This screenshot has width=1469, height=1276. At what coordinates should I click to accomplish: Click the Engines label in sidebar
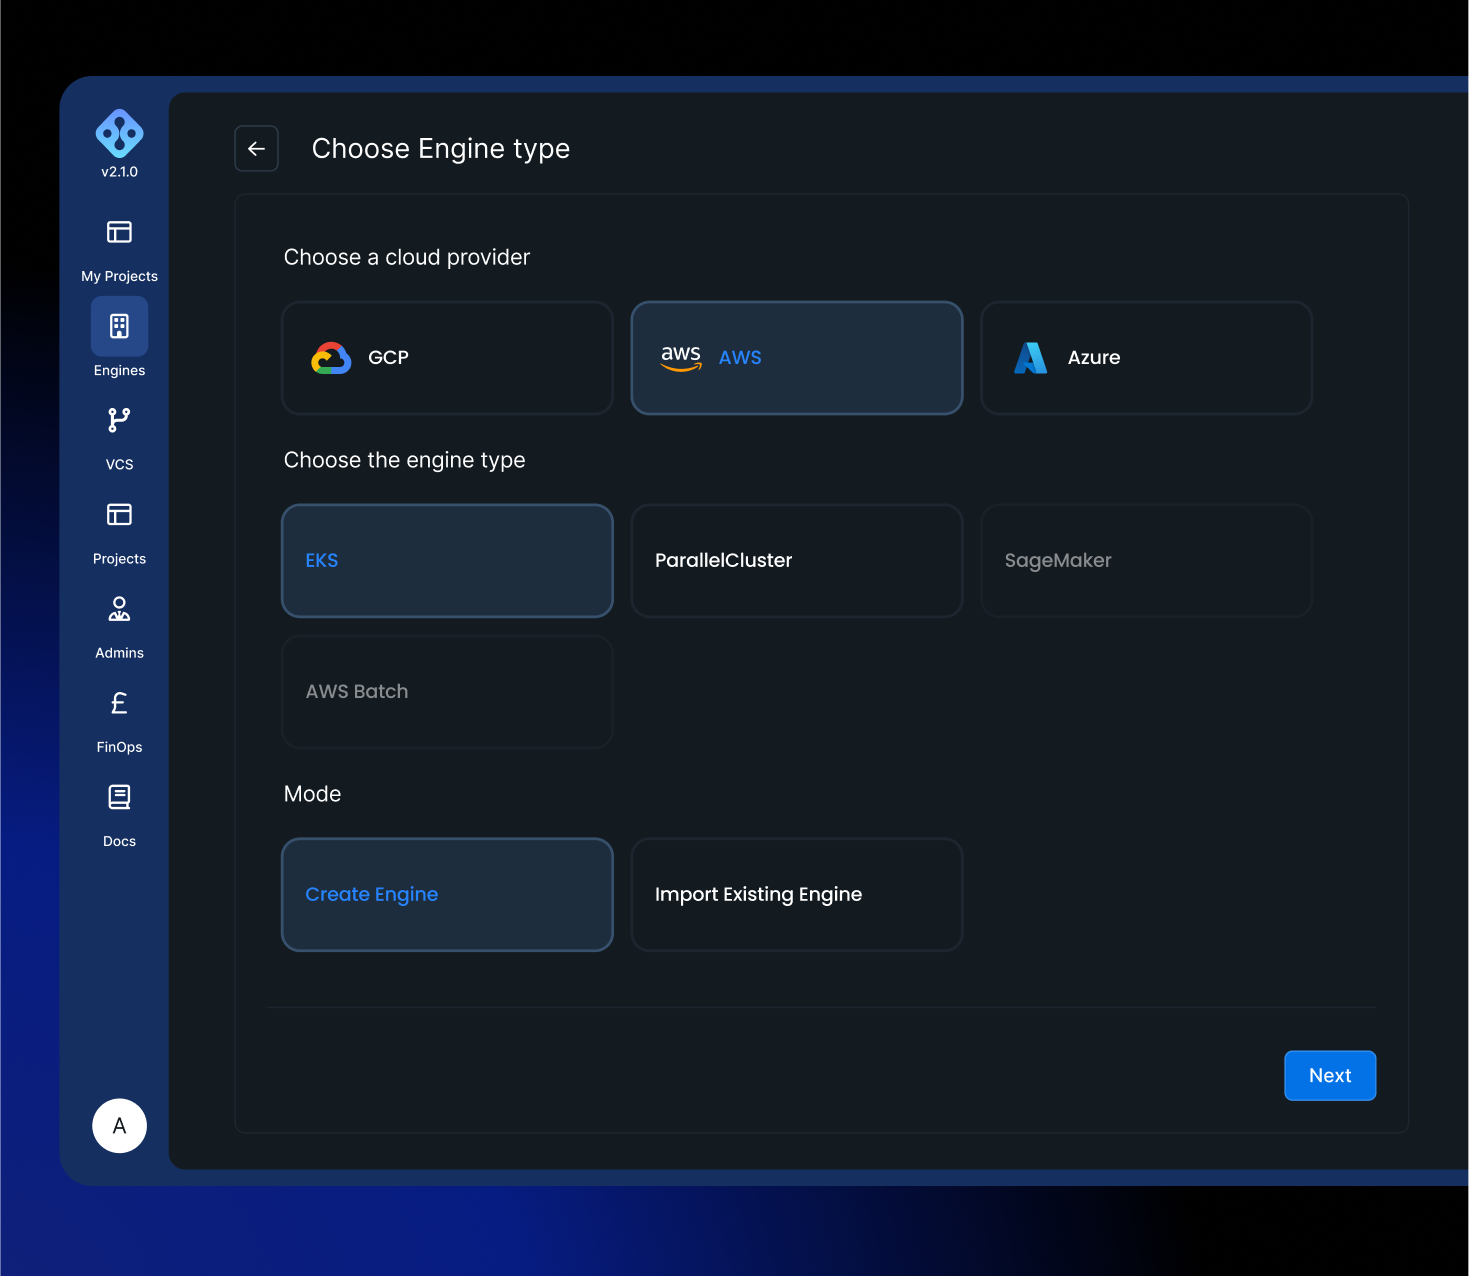(119, 370)
